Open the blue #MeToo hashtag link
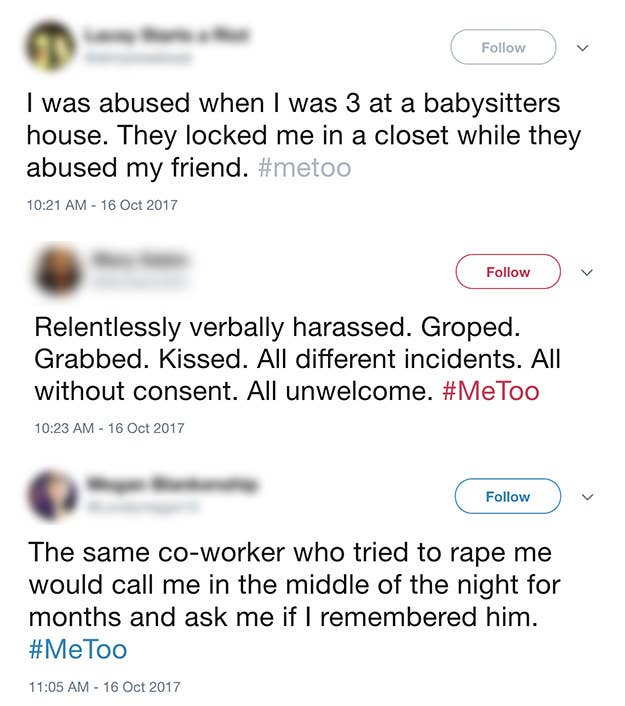625x706 pixels. pos(77,650)
